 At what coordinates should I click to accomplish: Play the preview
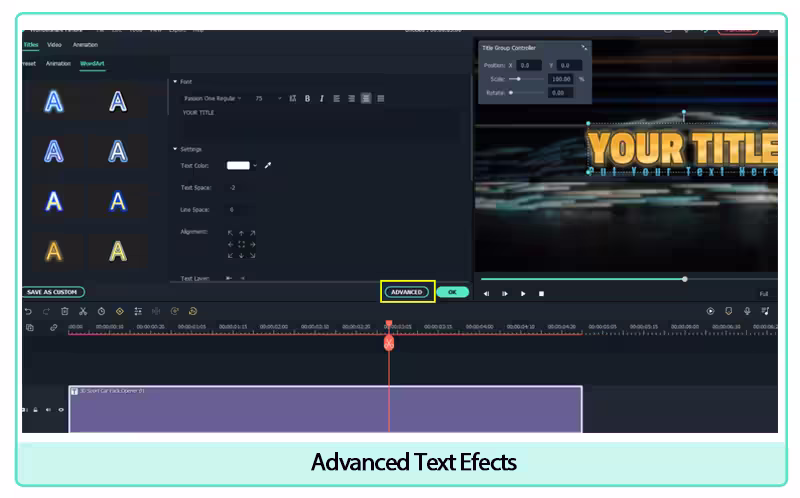pyautogui.click(x=523, y=294)
